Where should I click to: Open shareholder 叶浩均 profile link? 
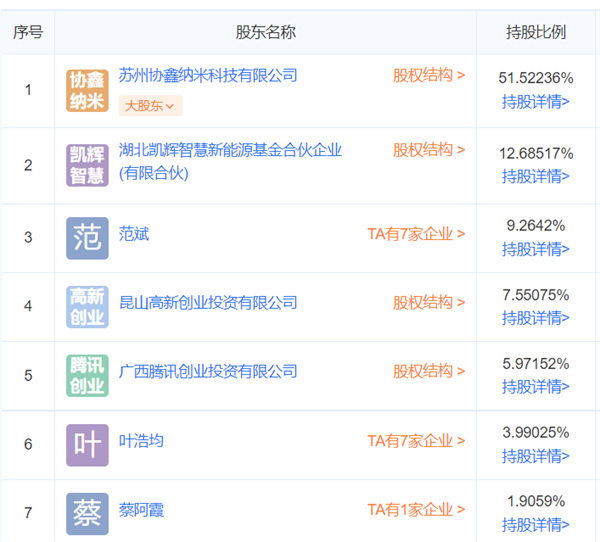pyautogui.click(x=141, y=441)
